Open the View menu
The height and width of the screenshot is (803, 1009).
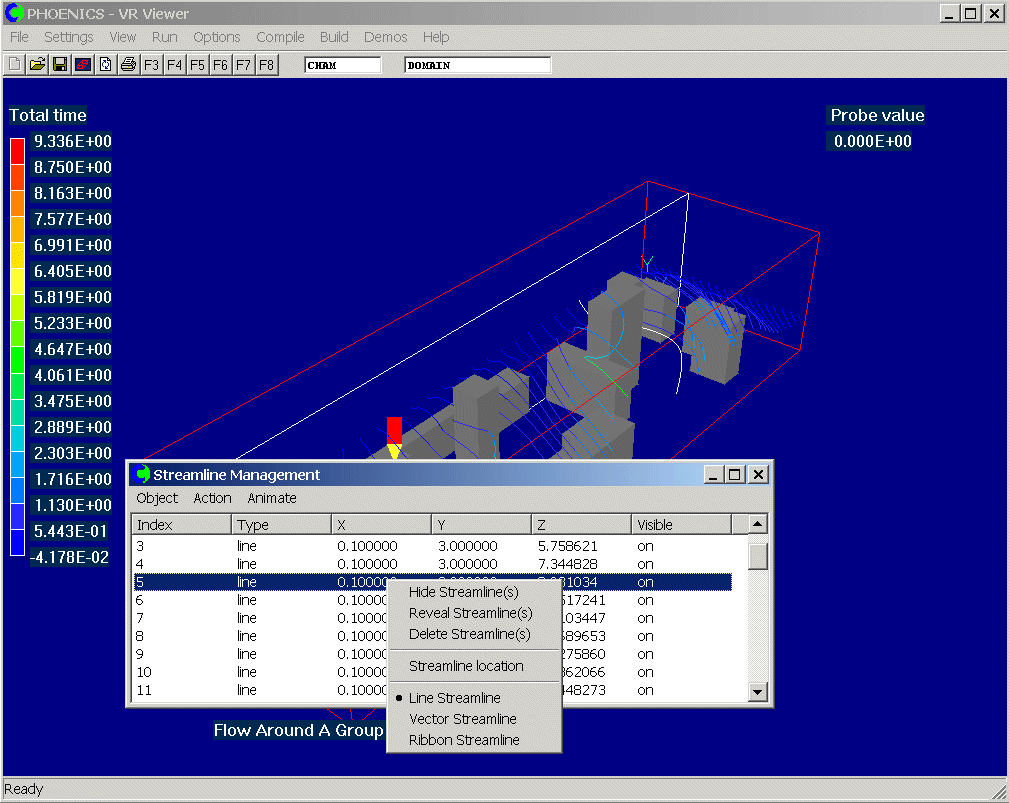click(122, 37)
